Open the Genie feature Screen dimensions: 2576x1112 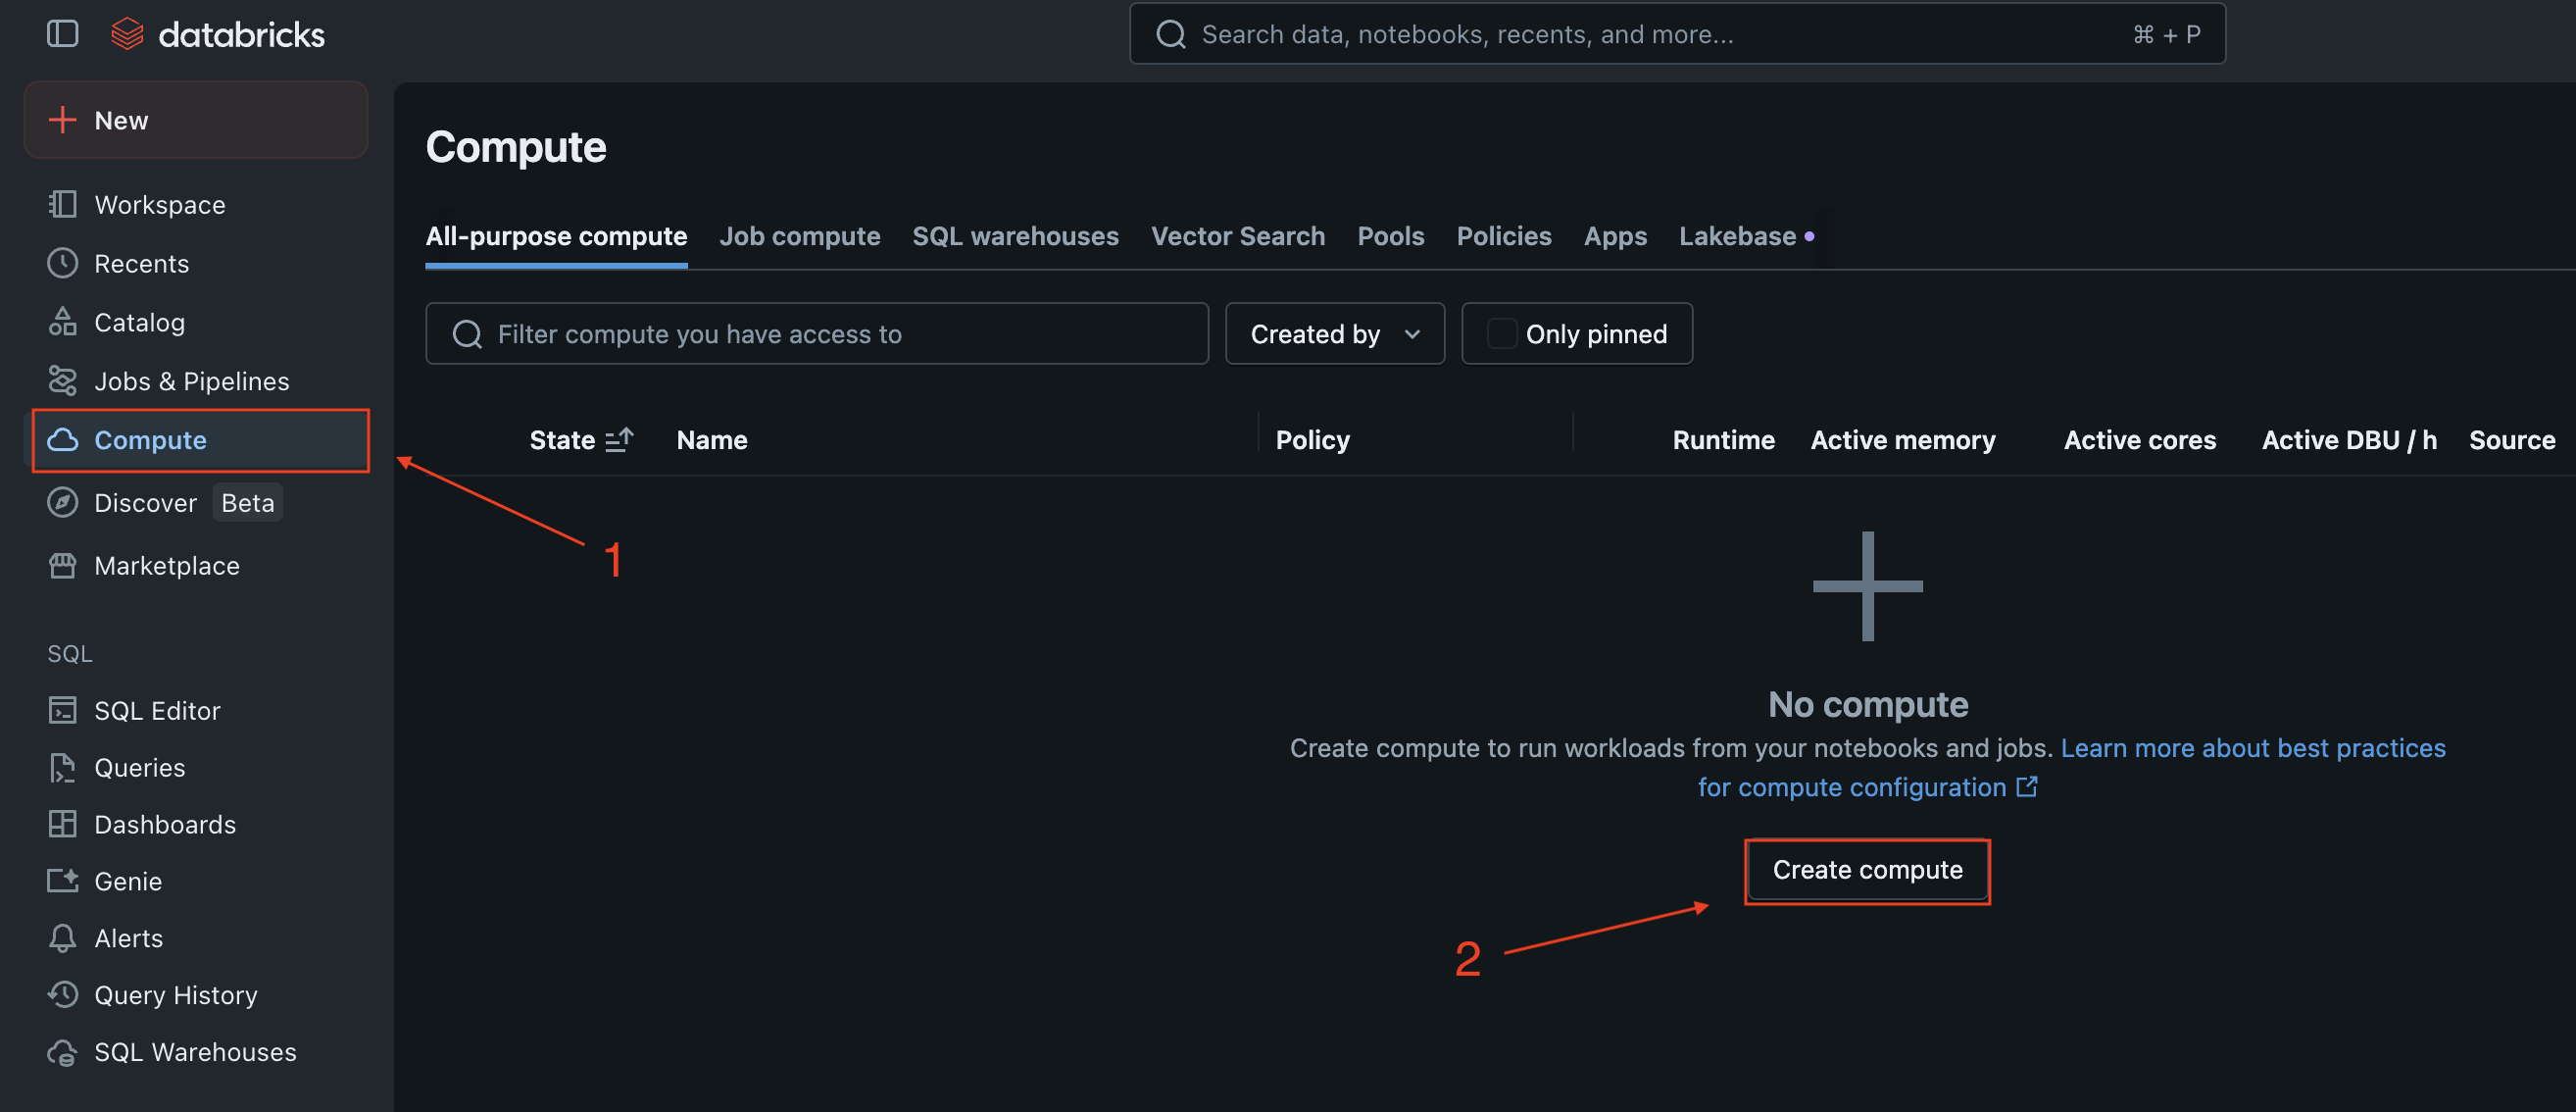click(x=128, y=881)
